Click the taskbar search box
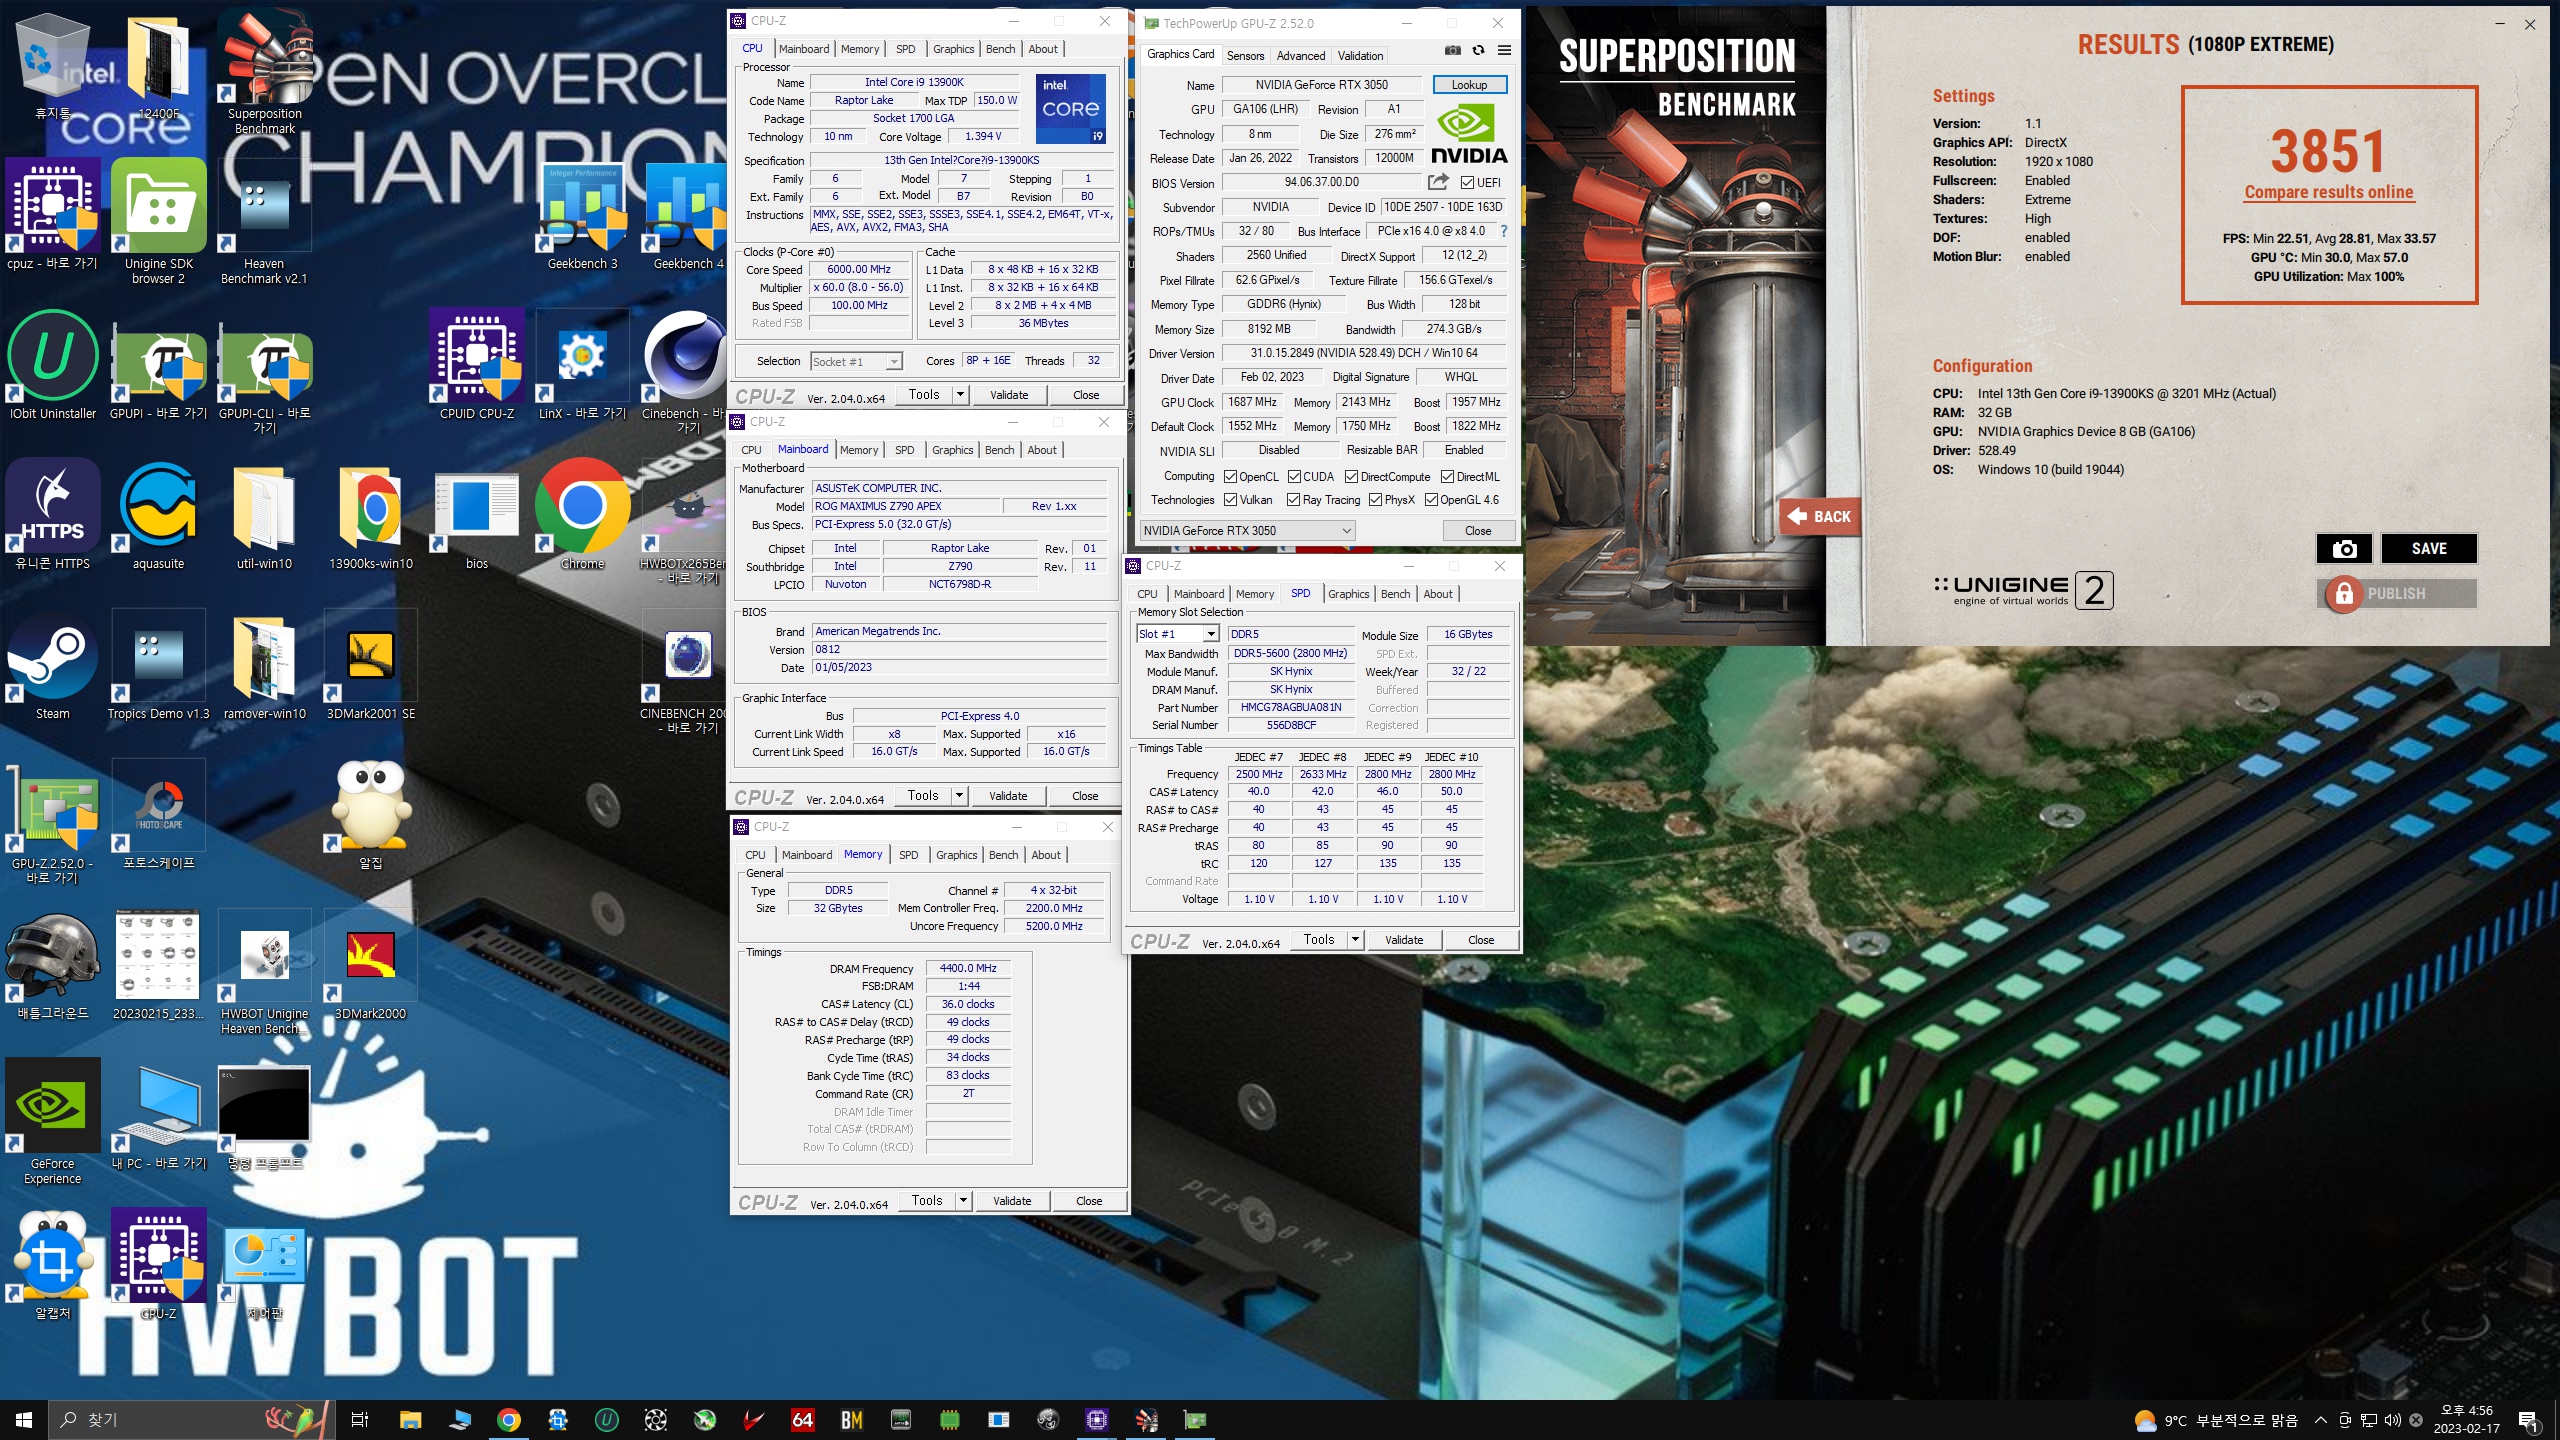The width and height of the screenshot is (2560, 1440). 190,1419
